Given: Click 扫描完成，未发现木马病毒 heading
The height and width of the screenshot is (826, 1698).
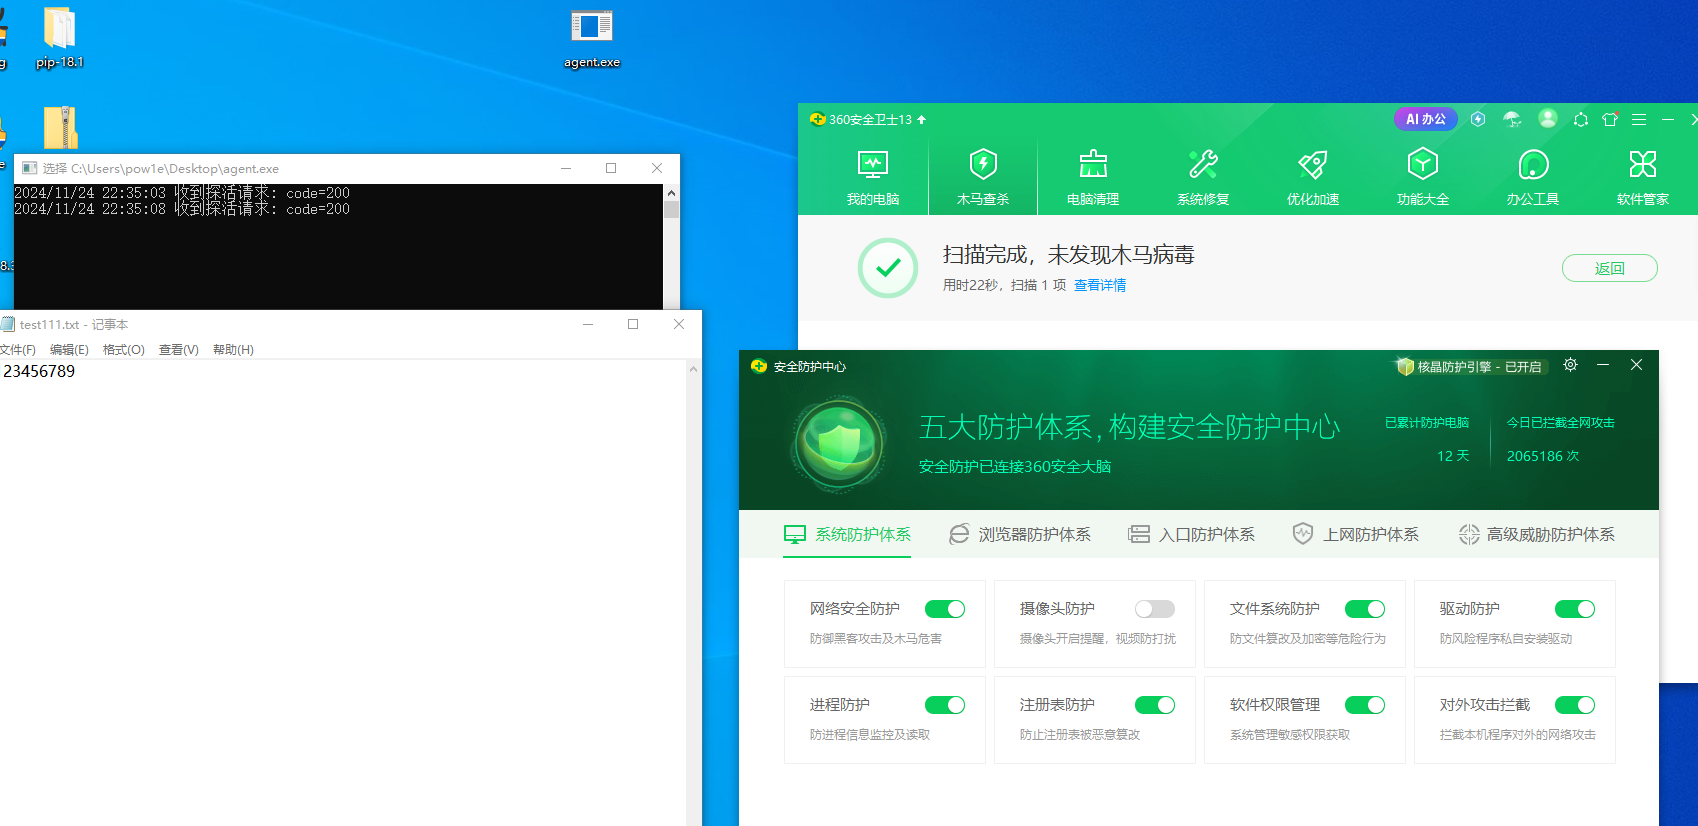Looking at the screenshot, I should tap(1068, 255).
